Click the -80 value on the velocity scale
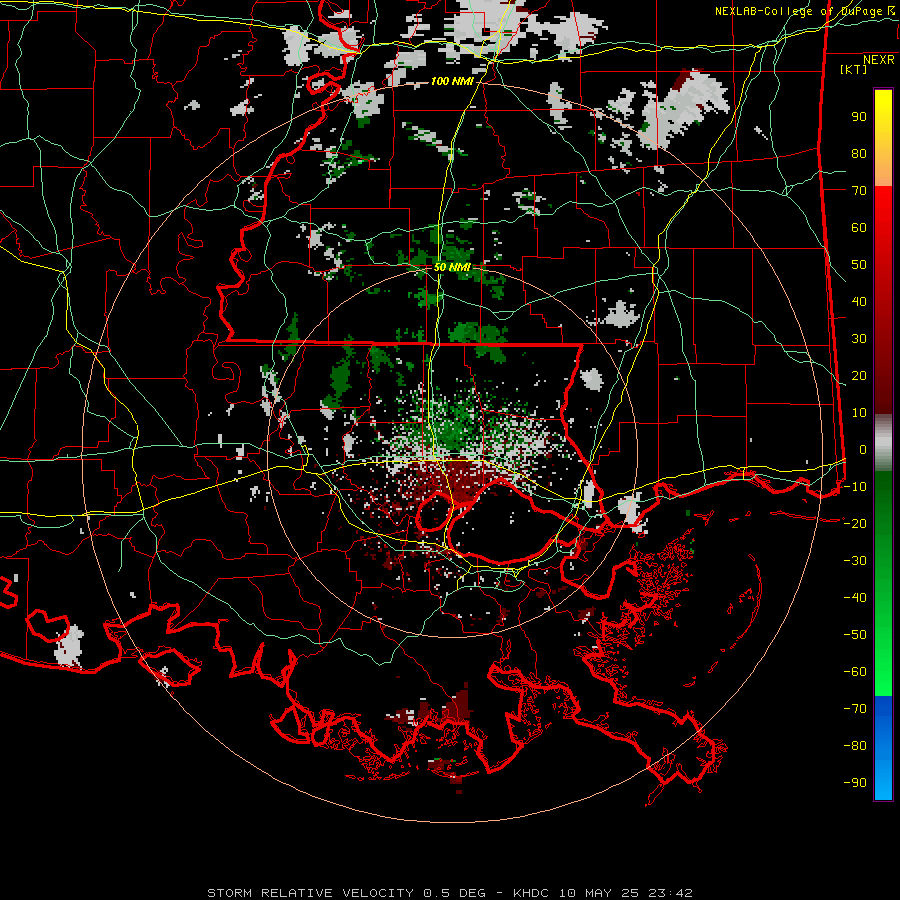The height and width of the screenshot is (900, 900). tap(855, 746)
